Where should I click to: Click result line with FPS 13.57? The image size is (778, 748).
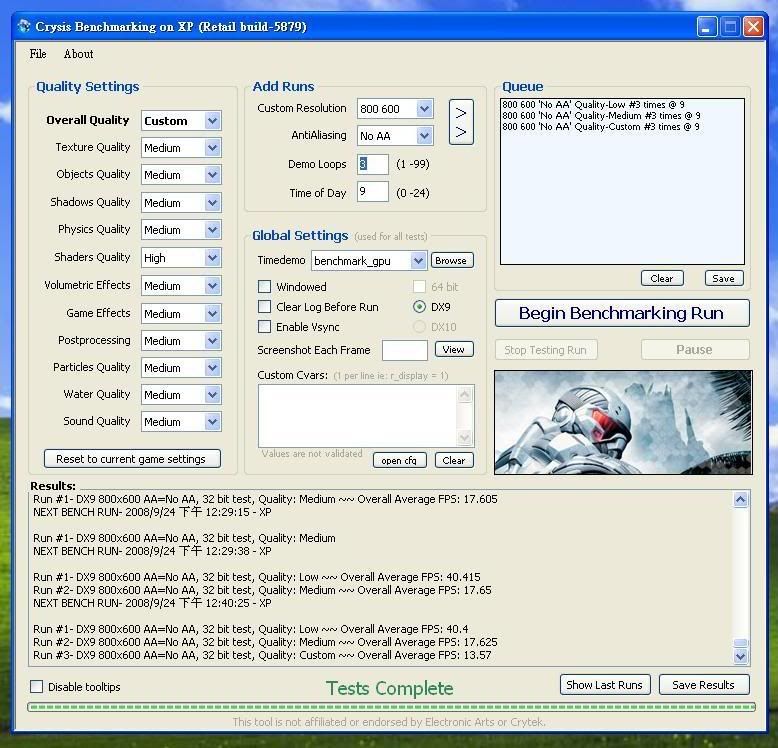click(262, 655)
